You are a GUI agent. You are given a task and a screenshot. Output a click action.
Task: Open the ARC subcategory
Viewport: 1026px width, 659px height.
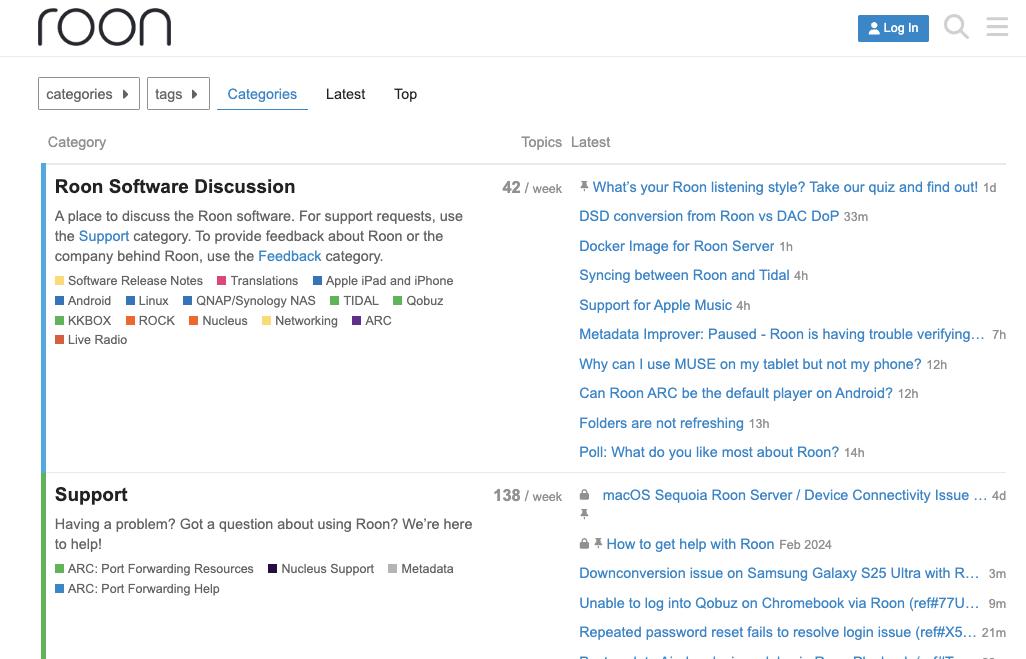click(372, 321)
